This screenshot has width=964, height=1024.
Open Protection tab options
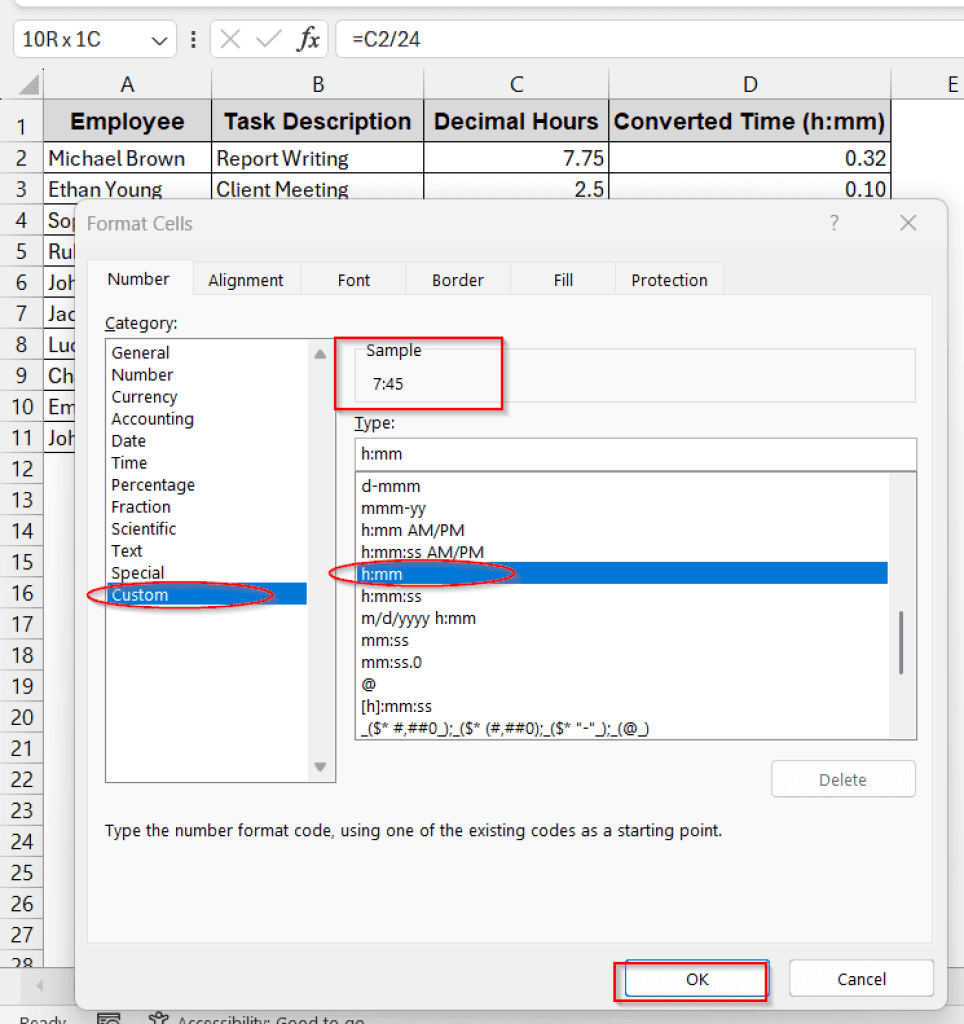point(669,280)
